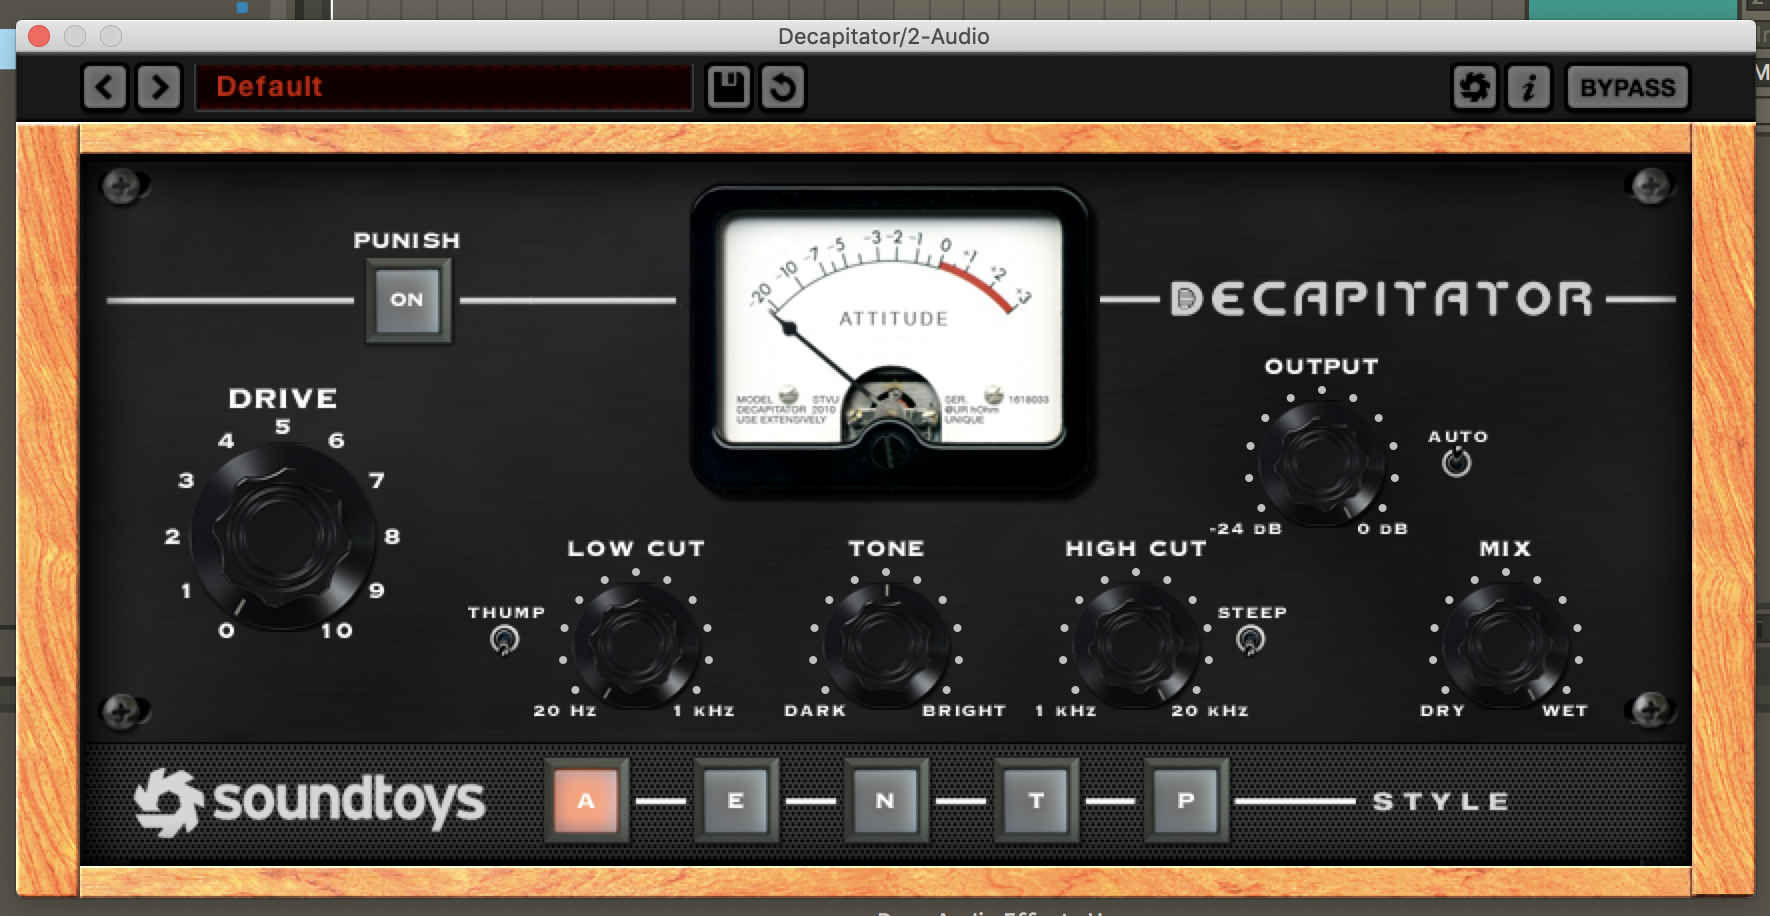Click the Output knob
Screen dimensions: 1770x916
1321,462
